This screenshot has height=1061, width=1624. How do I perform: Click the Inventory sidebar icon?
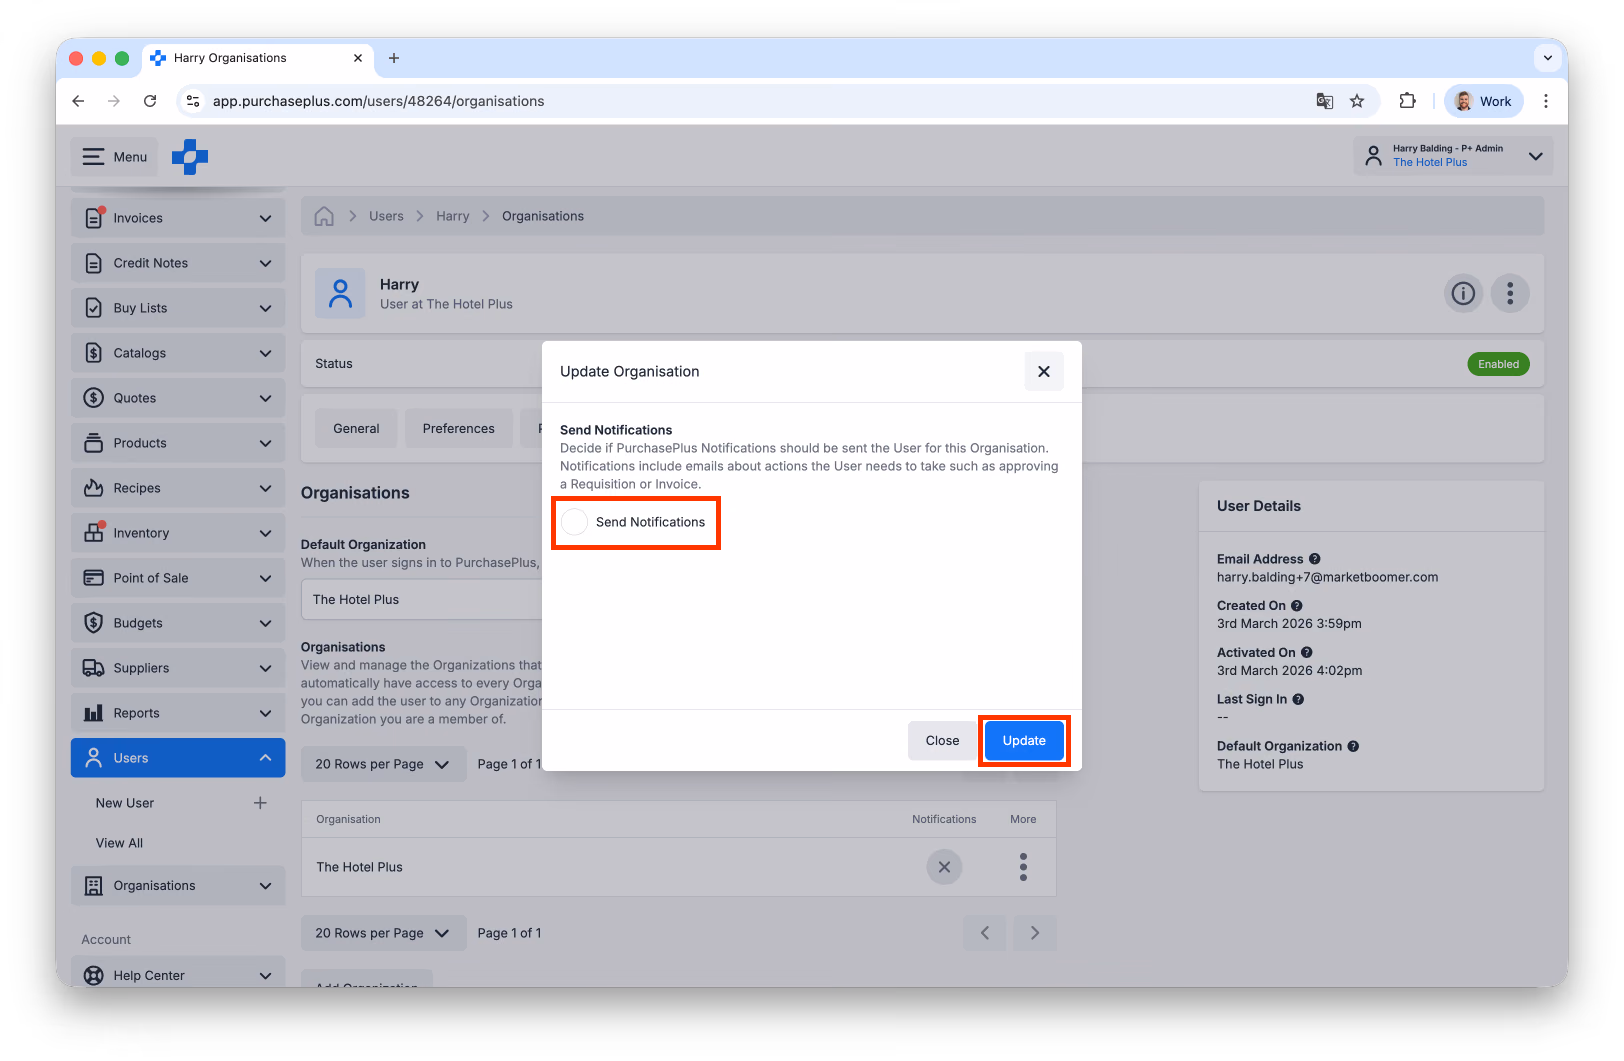94,533
